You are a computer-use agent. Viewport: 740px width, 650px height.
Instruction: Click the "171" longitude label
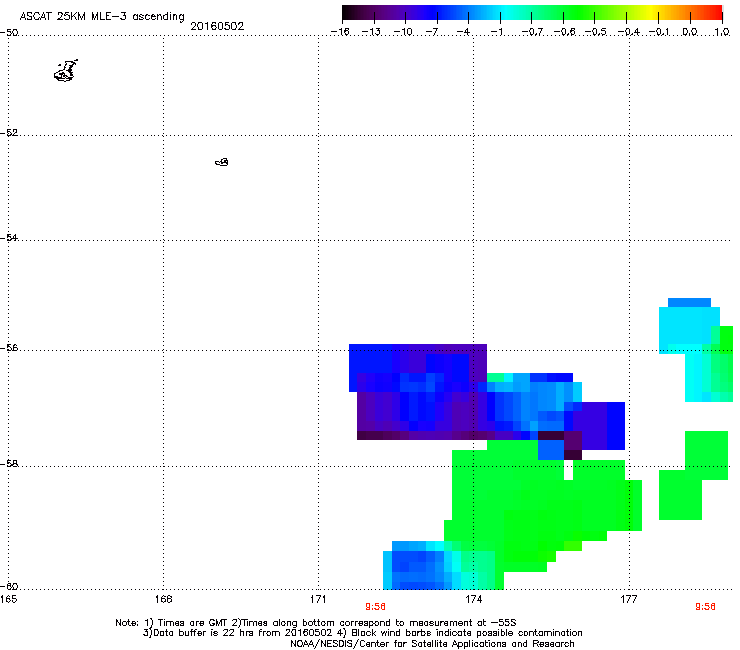(x=319, y=599)
